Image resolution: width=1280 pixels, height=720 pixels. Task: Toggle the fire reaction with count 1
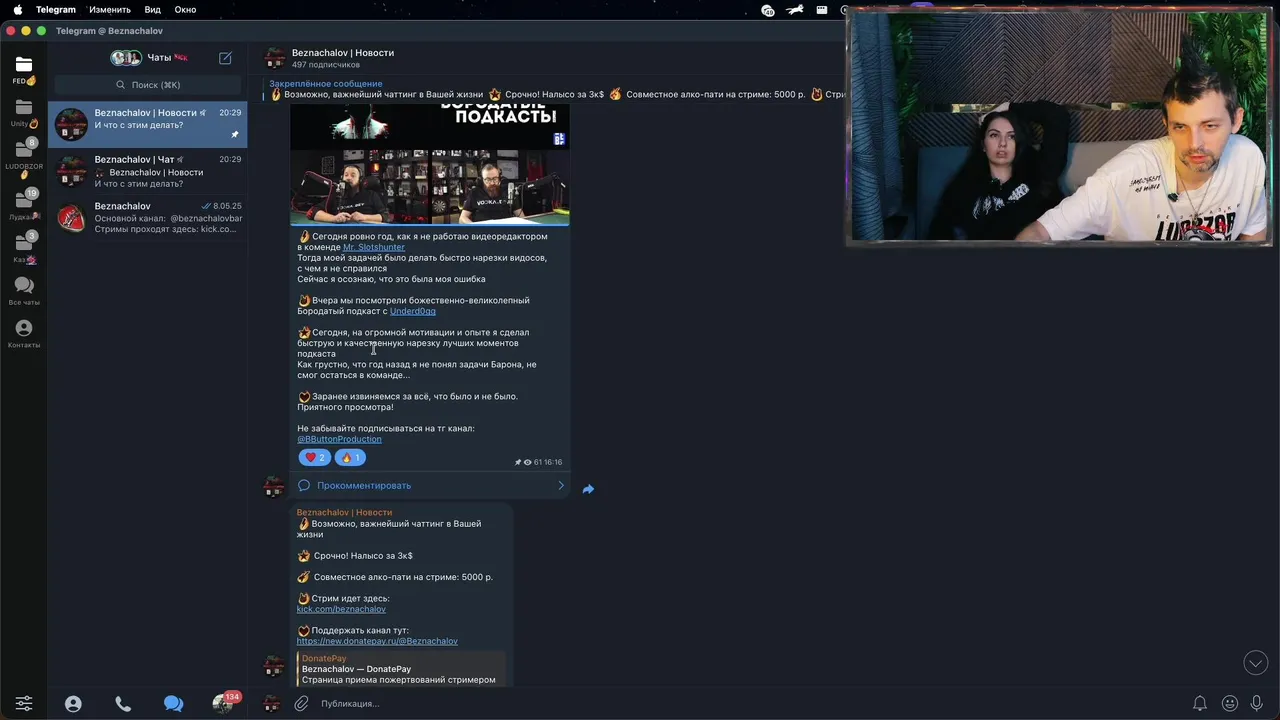pyautogui.click(x=350, y=457)
